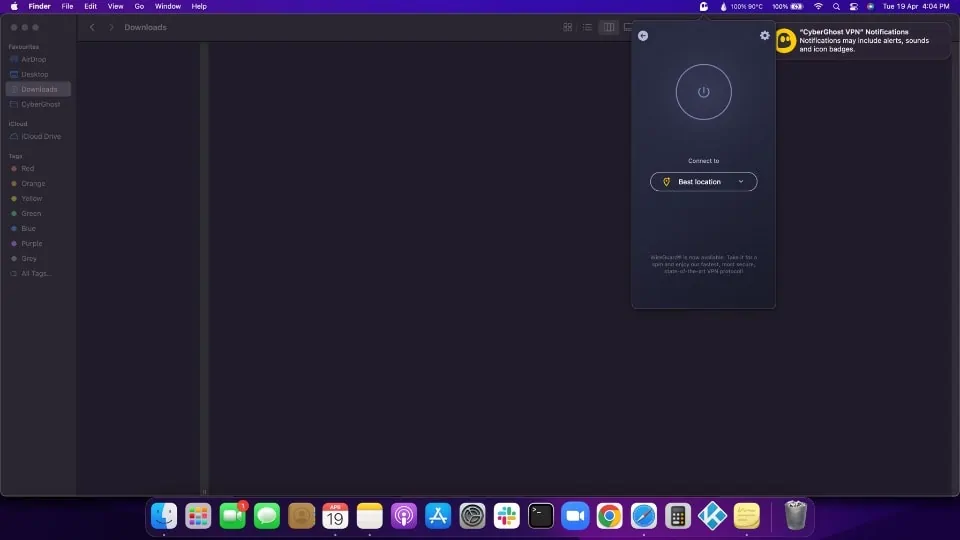Switch Finder to list view
The image size is (960, 540).
point(587,27)
